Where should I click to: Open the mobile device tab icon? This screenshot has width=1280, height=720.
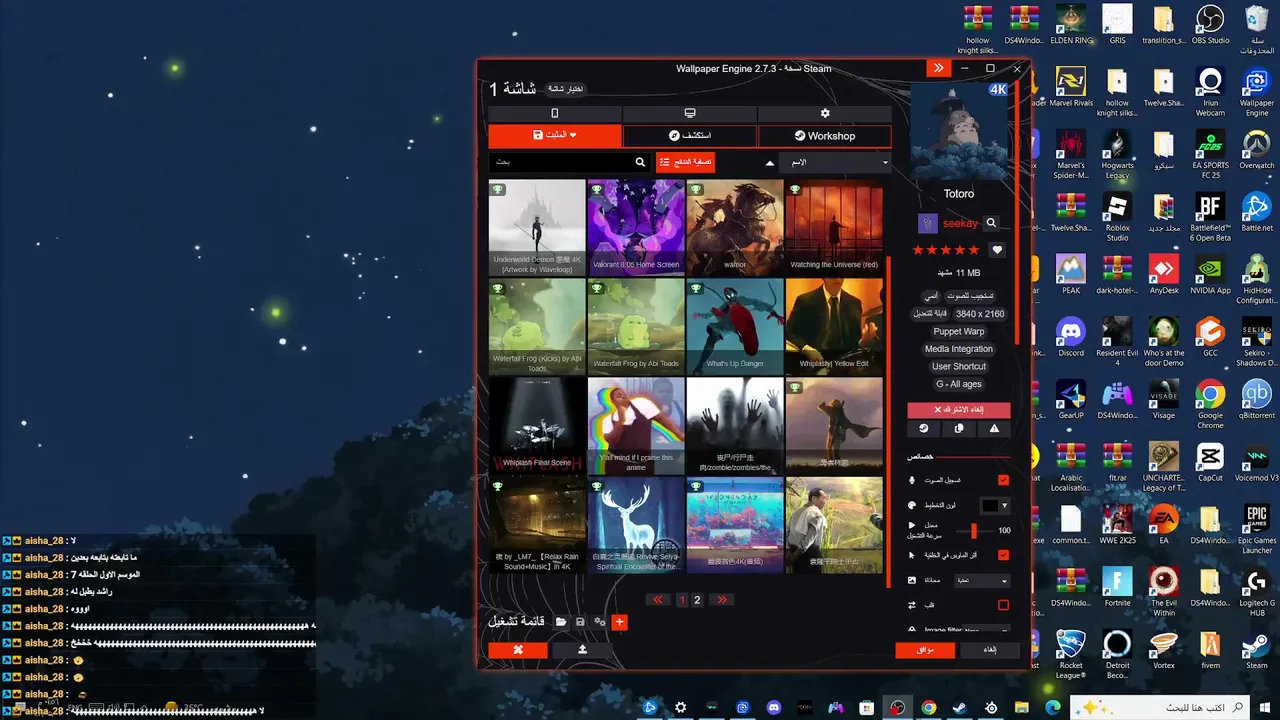coord(555,114)
